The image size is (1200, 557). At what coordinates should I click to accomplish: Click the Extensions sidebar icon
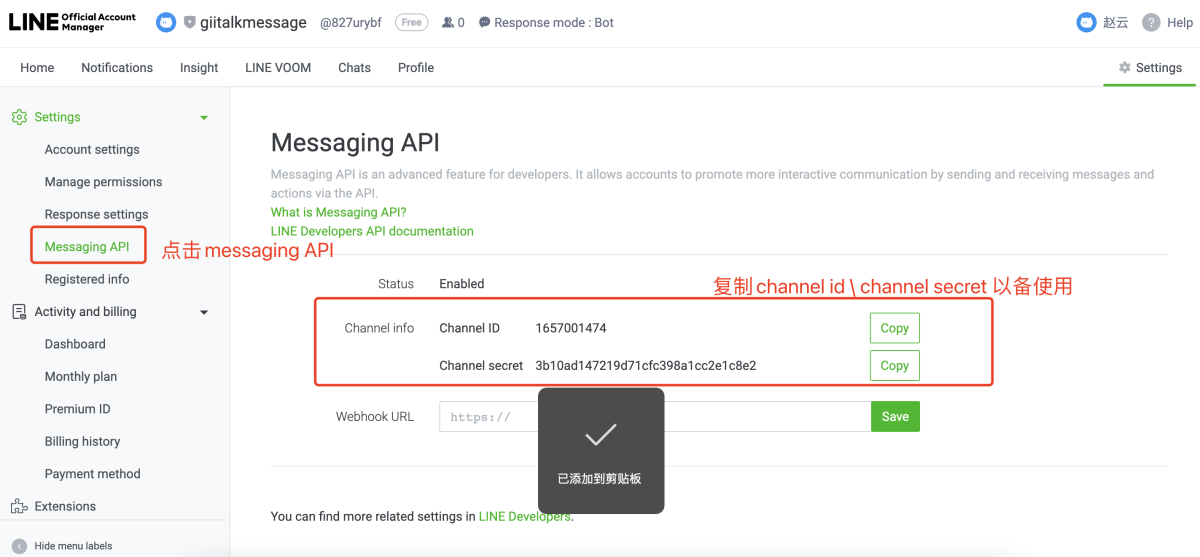[x=18, y=506]
